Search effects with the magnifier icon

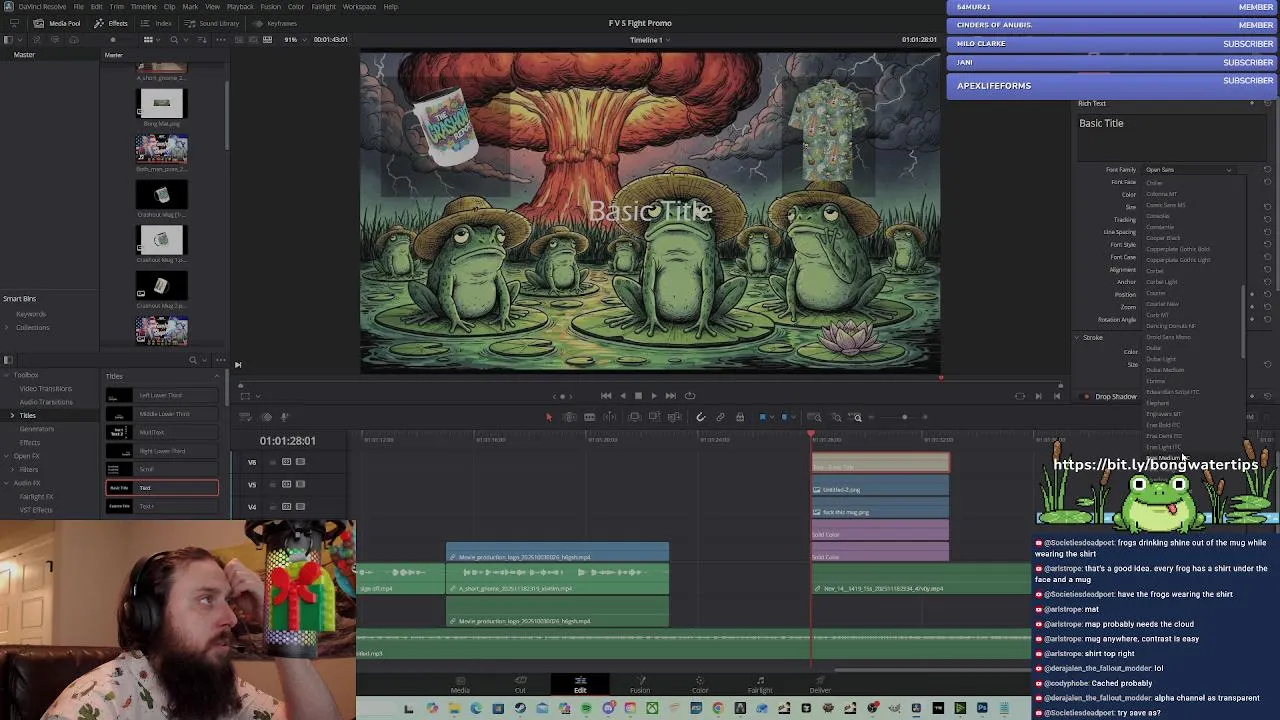[193, 361]
